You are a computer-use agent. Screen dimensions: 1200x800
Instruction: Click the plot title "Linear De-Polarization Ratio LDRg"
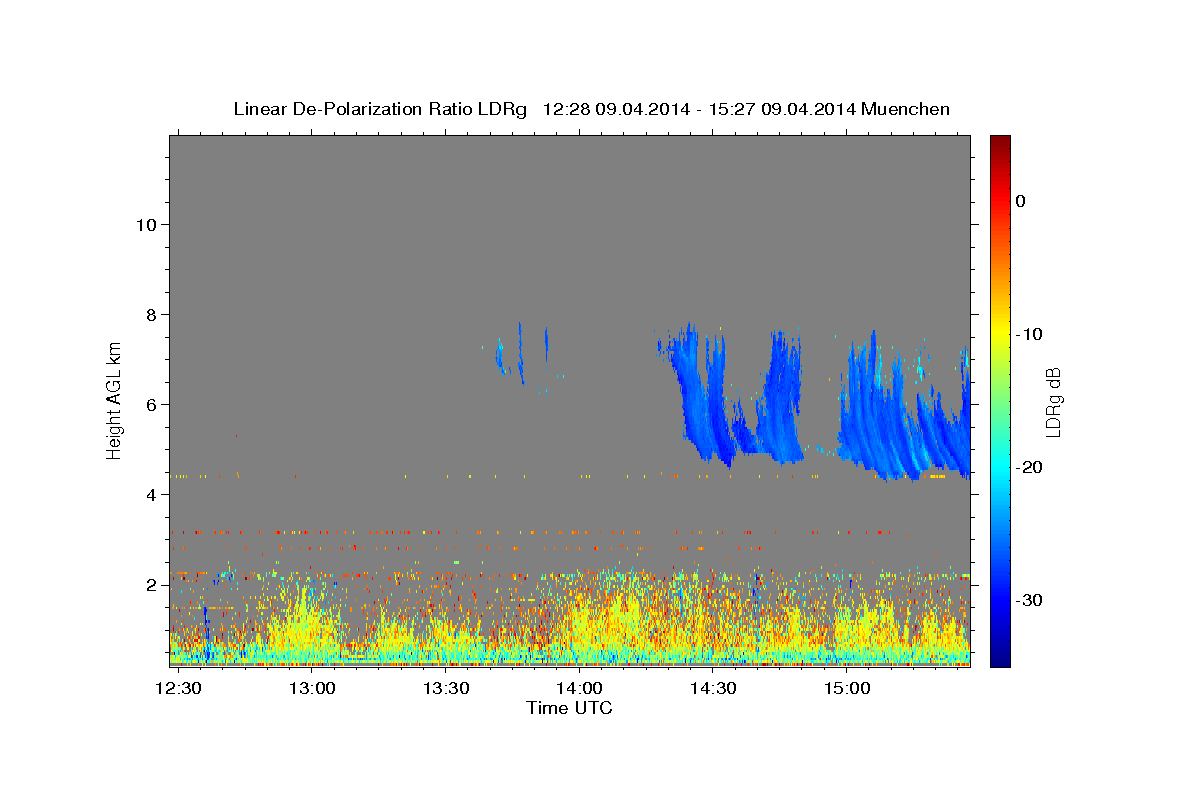380,109
